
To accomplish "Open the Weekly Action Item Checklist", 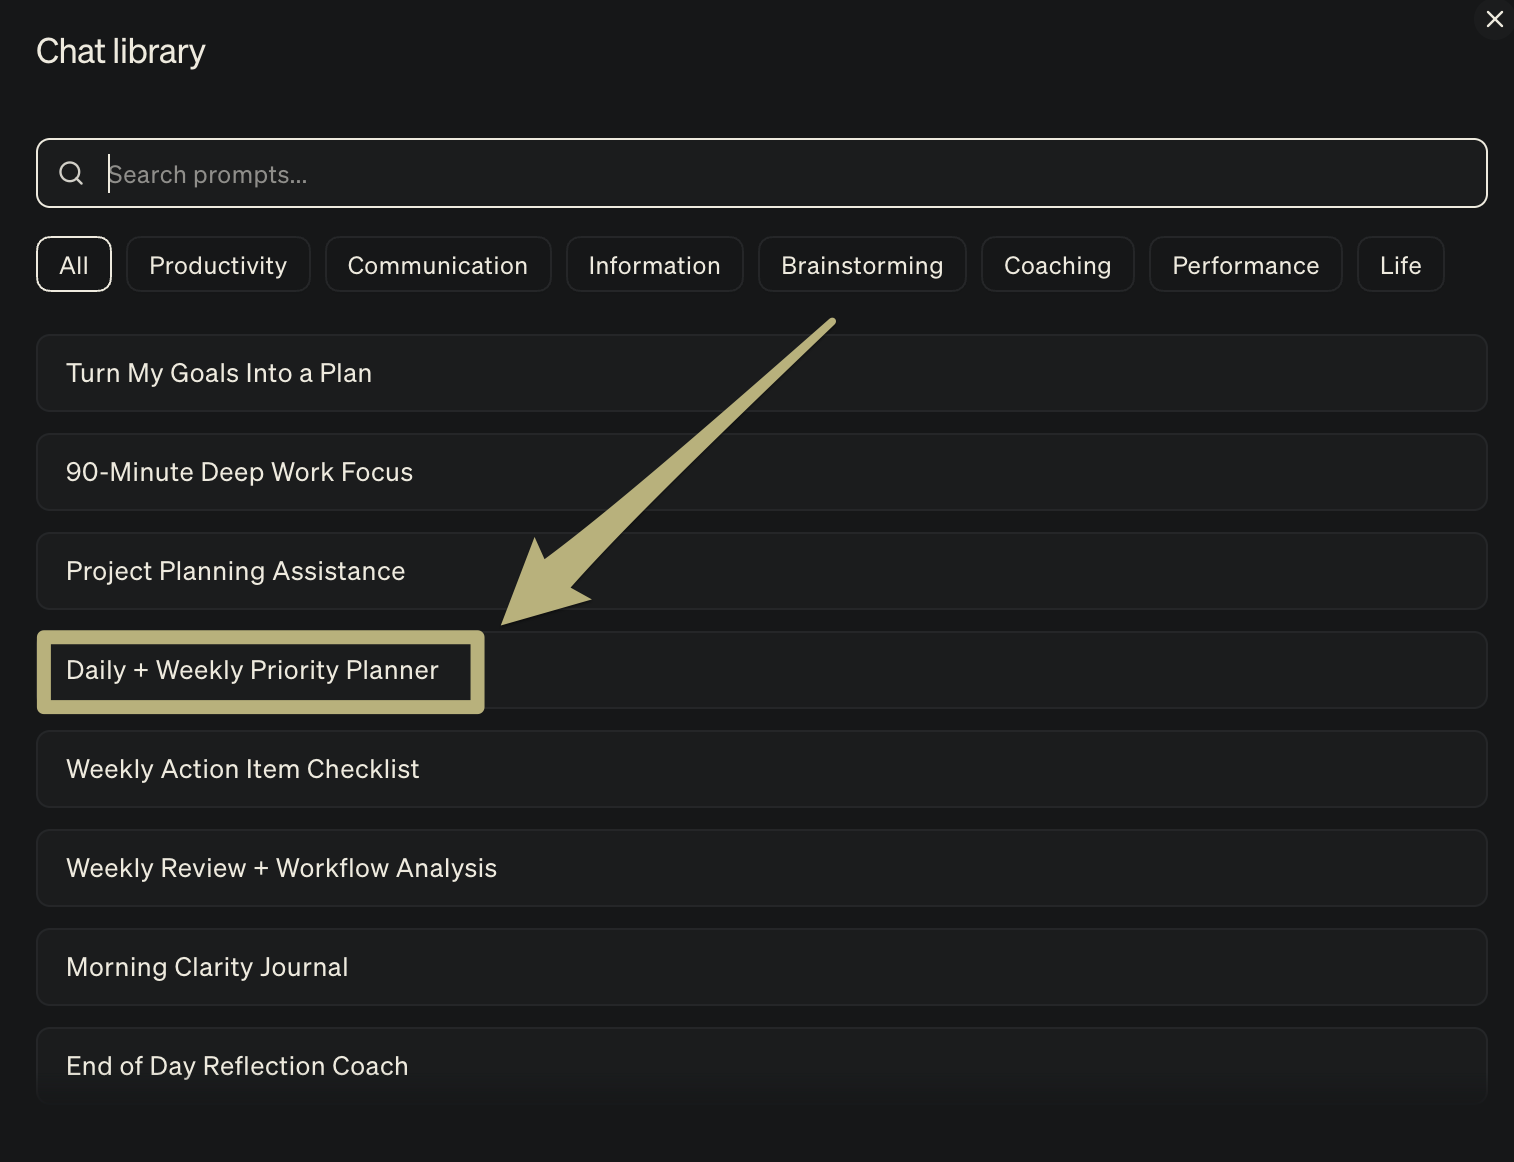I will point(760,769).
